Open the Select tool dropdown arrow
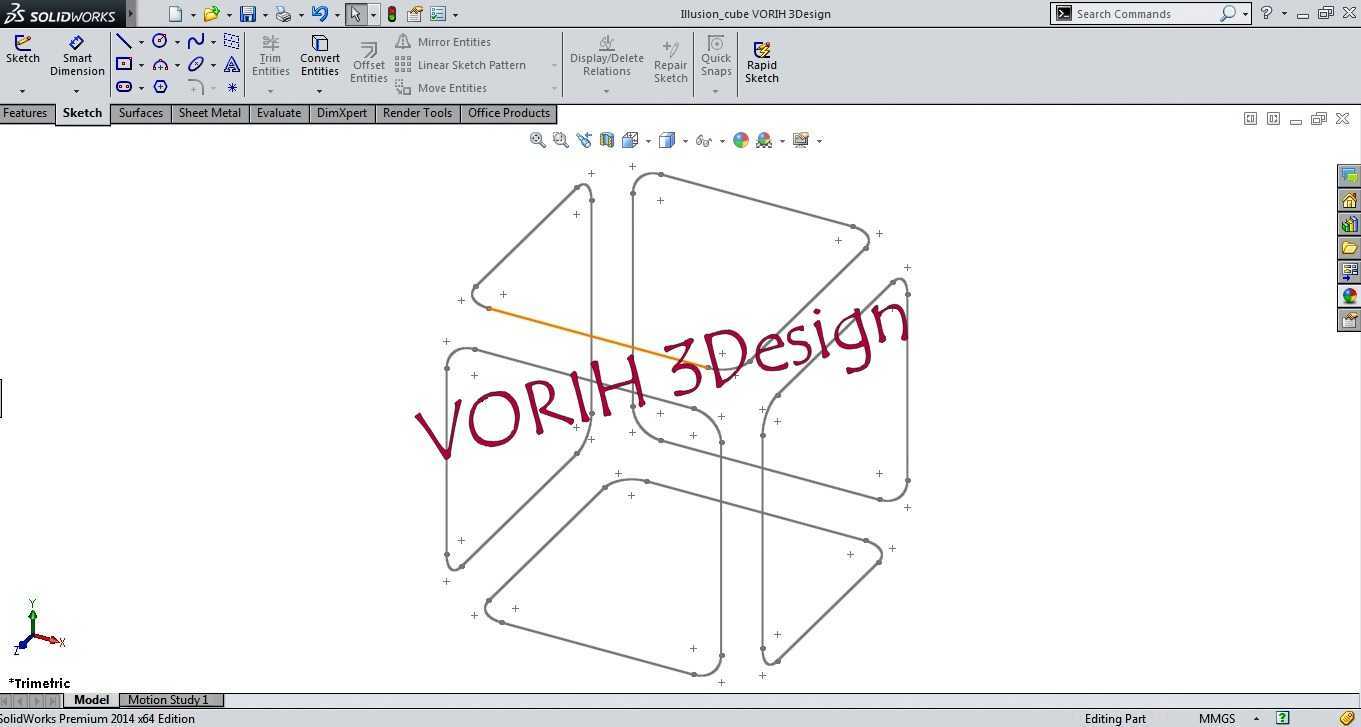1361x727 pixels. [373, 15]
